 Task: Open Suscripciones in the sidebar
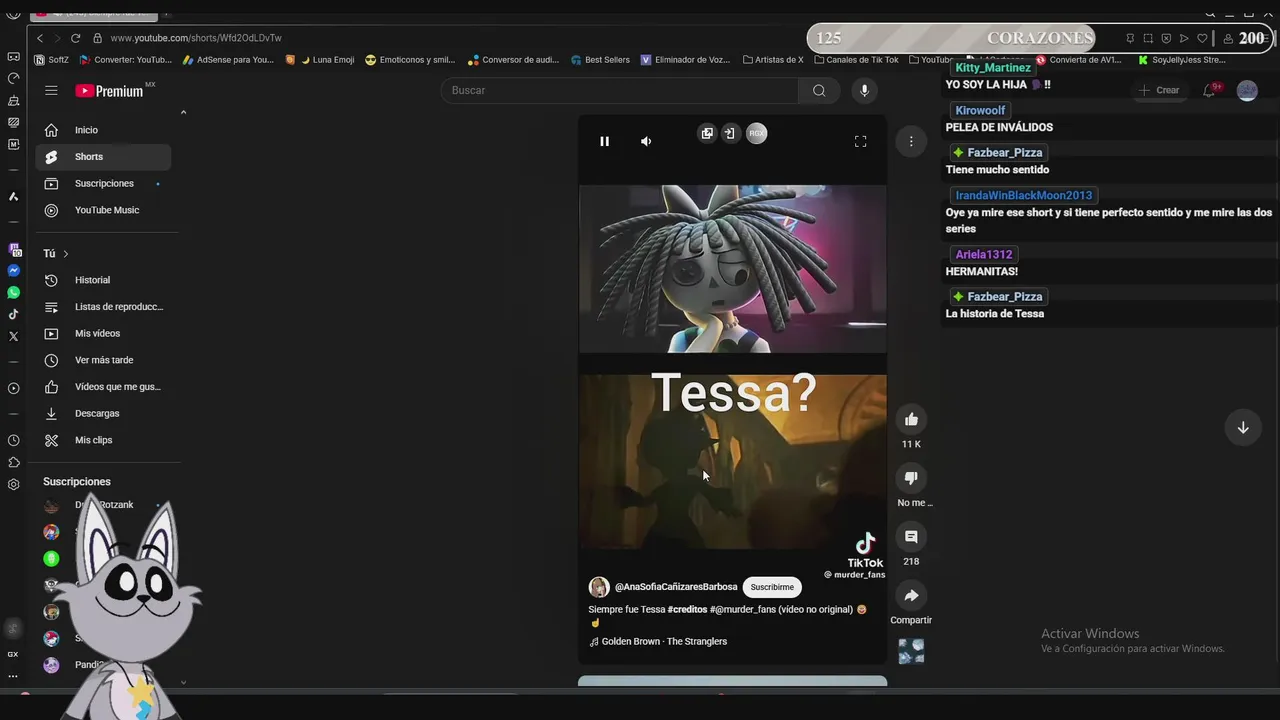pos(103,183)
